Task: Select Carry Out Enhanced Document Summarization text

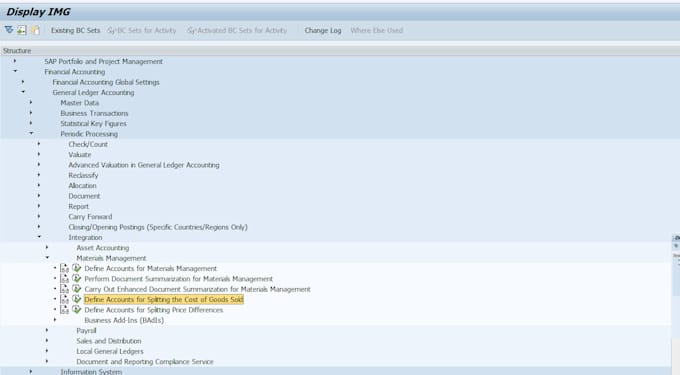Action: pos(197,290)
